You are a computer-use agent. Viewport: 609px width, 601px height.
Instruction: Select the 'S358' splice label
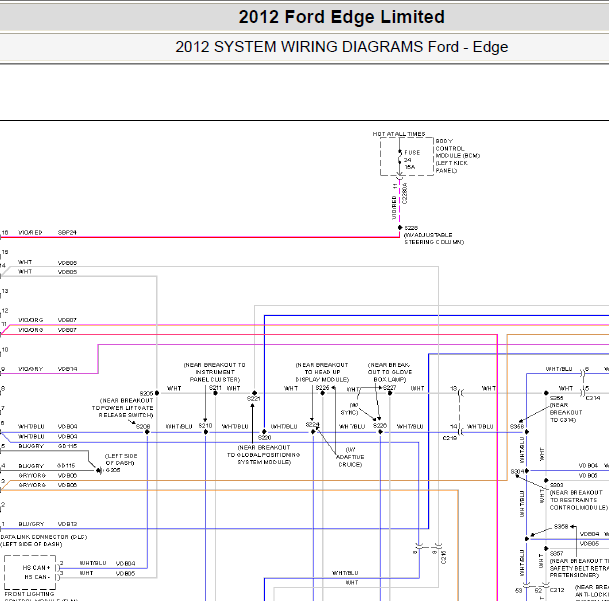click(561, 526)
